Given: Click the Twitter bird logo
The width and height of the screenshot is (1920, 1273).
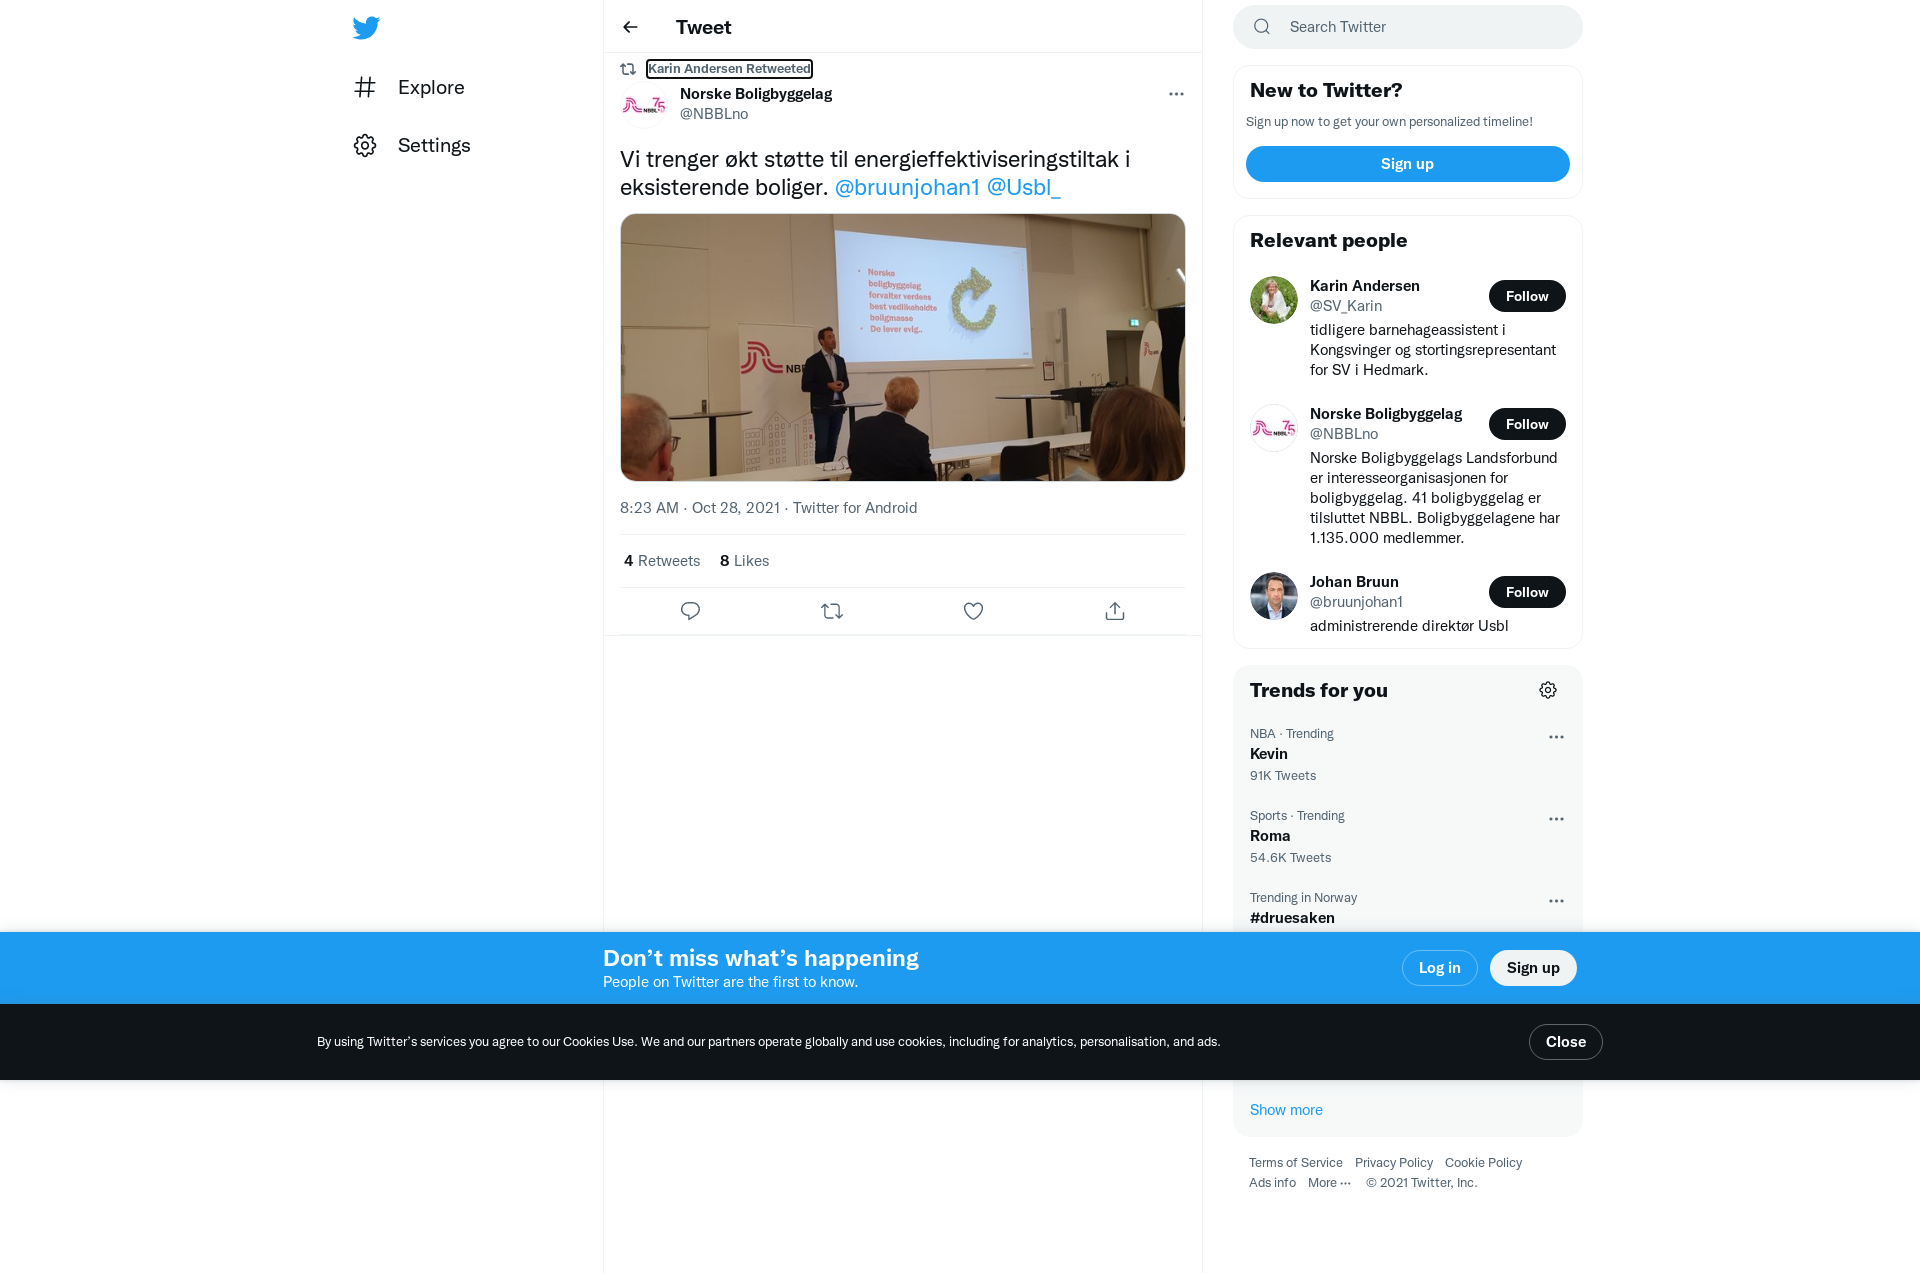Looking at the screenshot, I should [366, 28].
